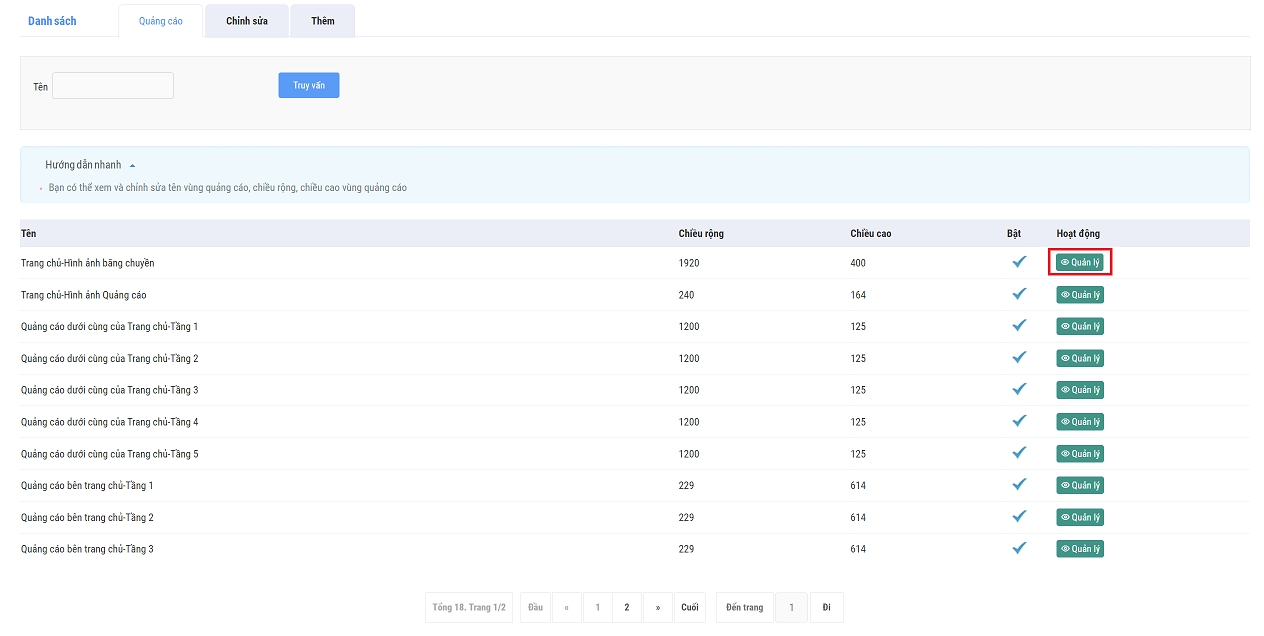Open Quản lý for Trang chủ-Hình ảnh Quảng cáo
1264x636 pixels.
point(1080,295)
